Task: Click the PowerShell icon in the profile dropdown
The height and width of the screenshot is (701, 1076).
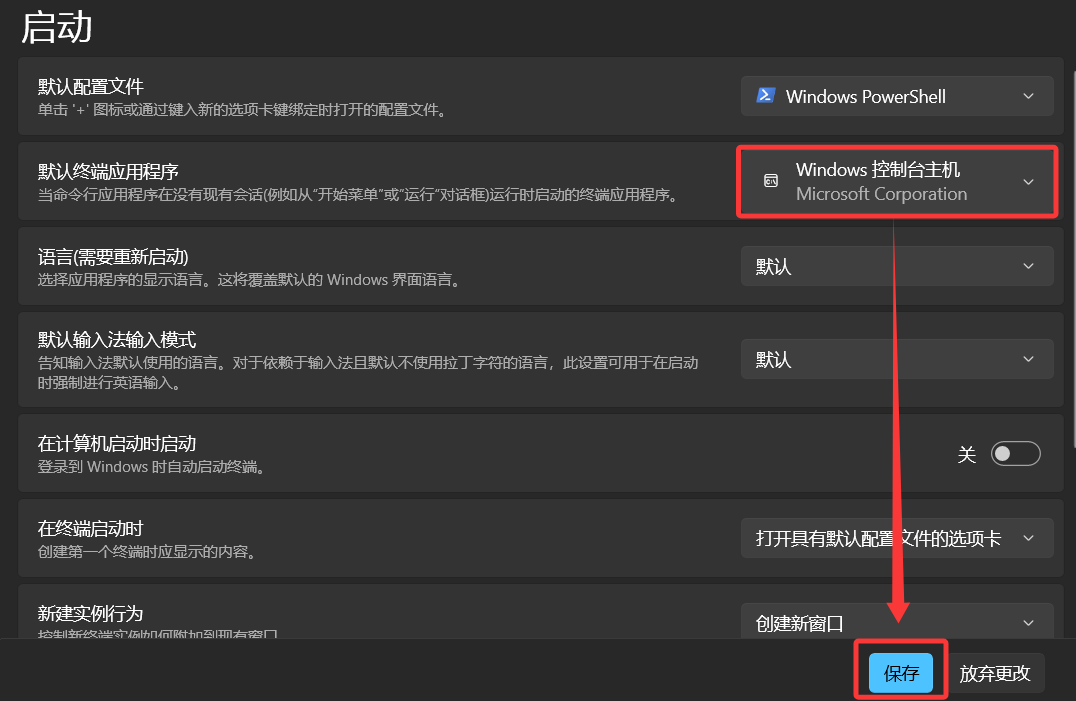Action: point(766,95)
